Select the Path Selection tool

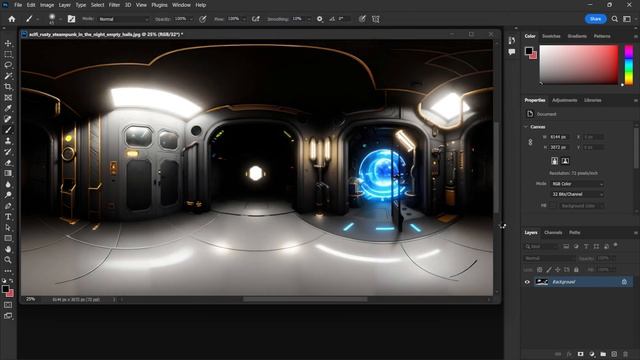click(8, 227)
